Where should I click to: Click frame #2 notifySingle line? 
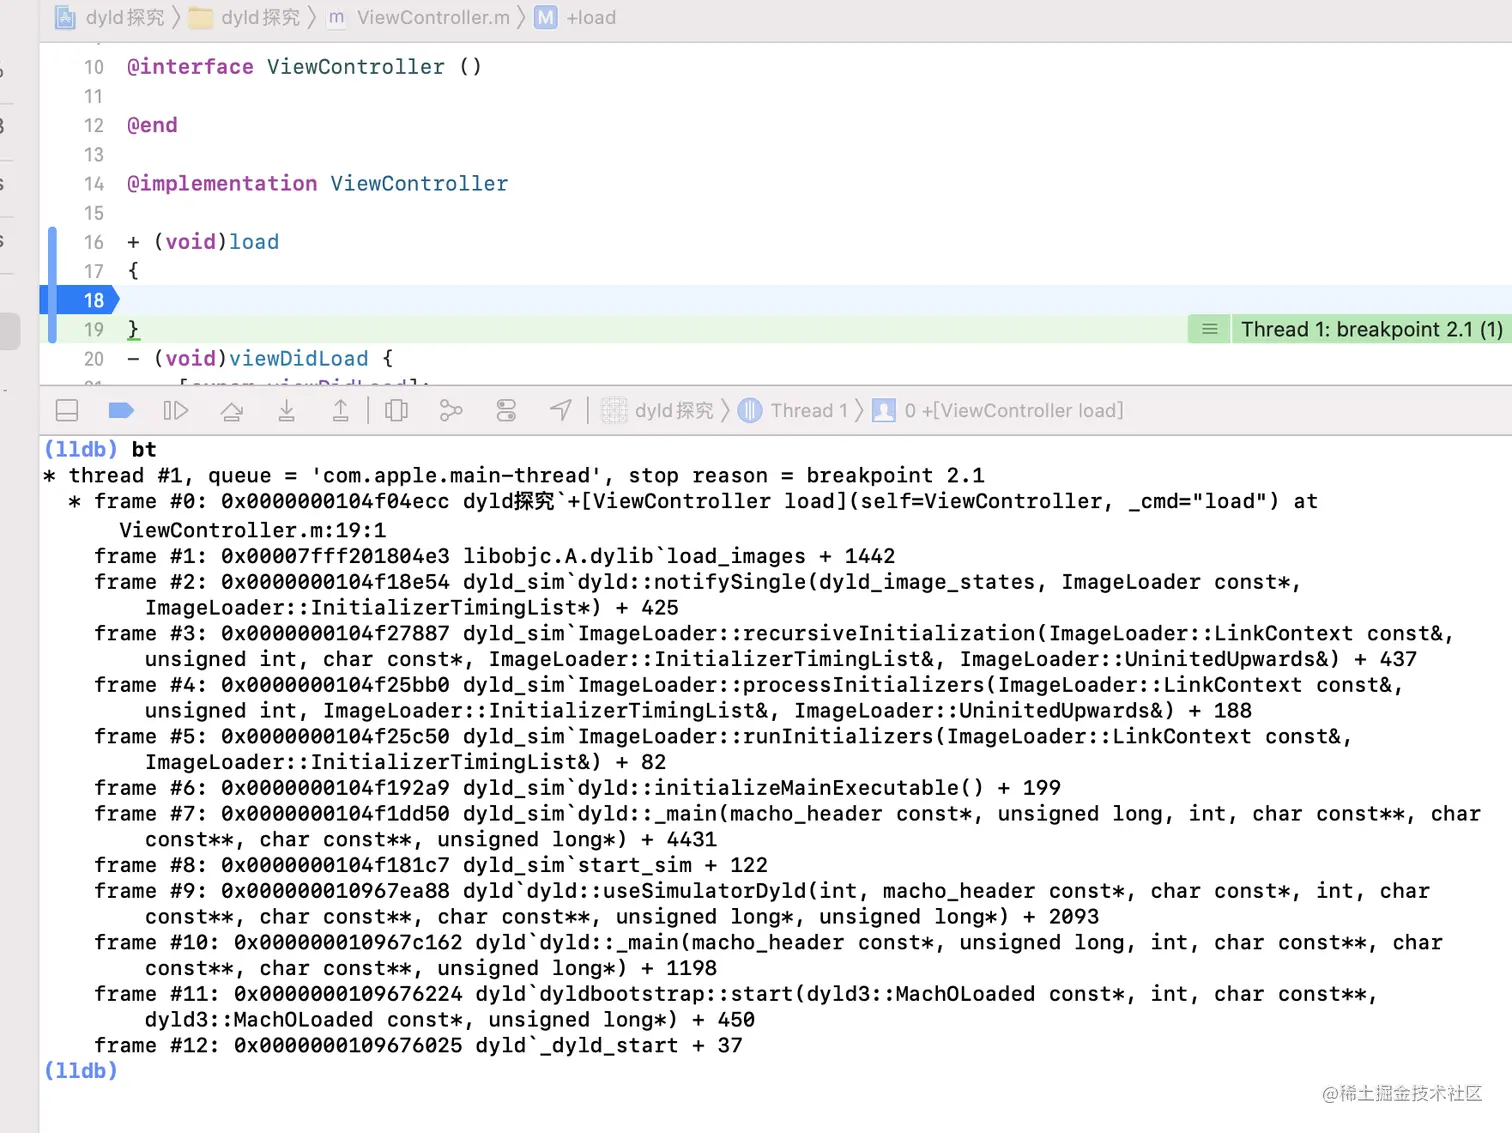coord(697,595)
